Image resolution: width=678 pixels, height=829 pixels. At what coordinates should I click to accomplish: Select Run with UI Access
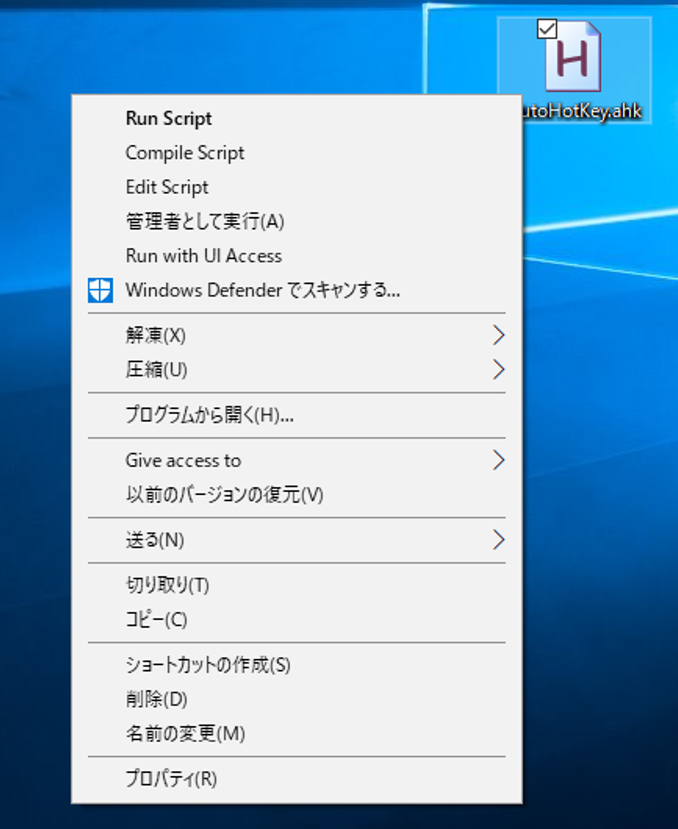(x=297, y=256)
